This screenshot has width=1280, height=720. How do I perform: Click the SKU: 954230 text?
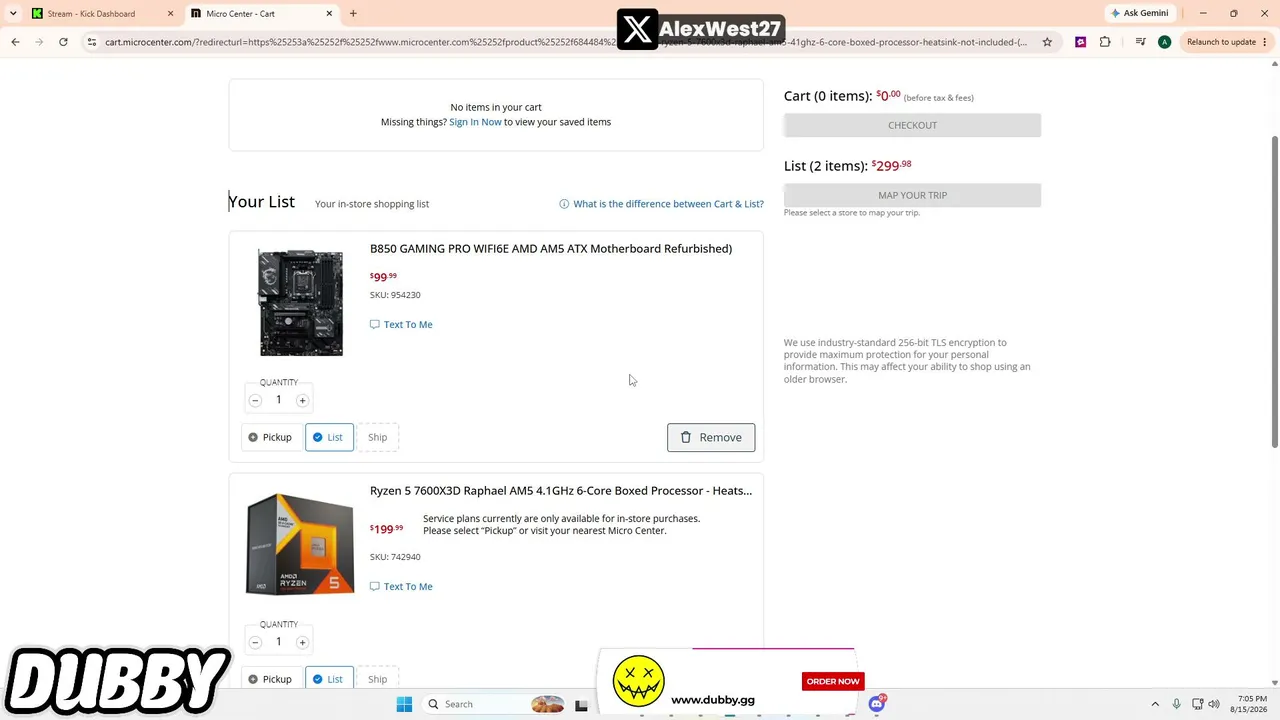point(395,295)
